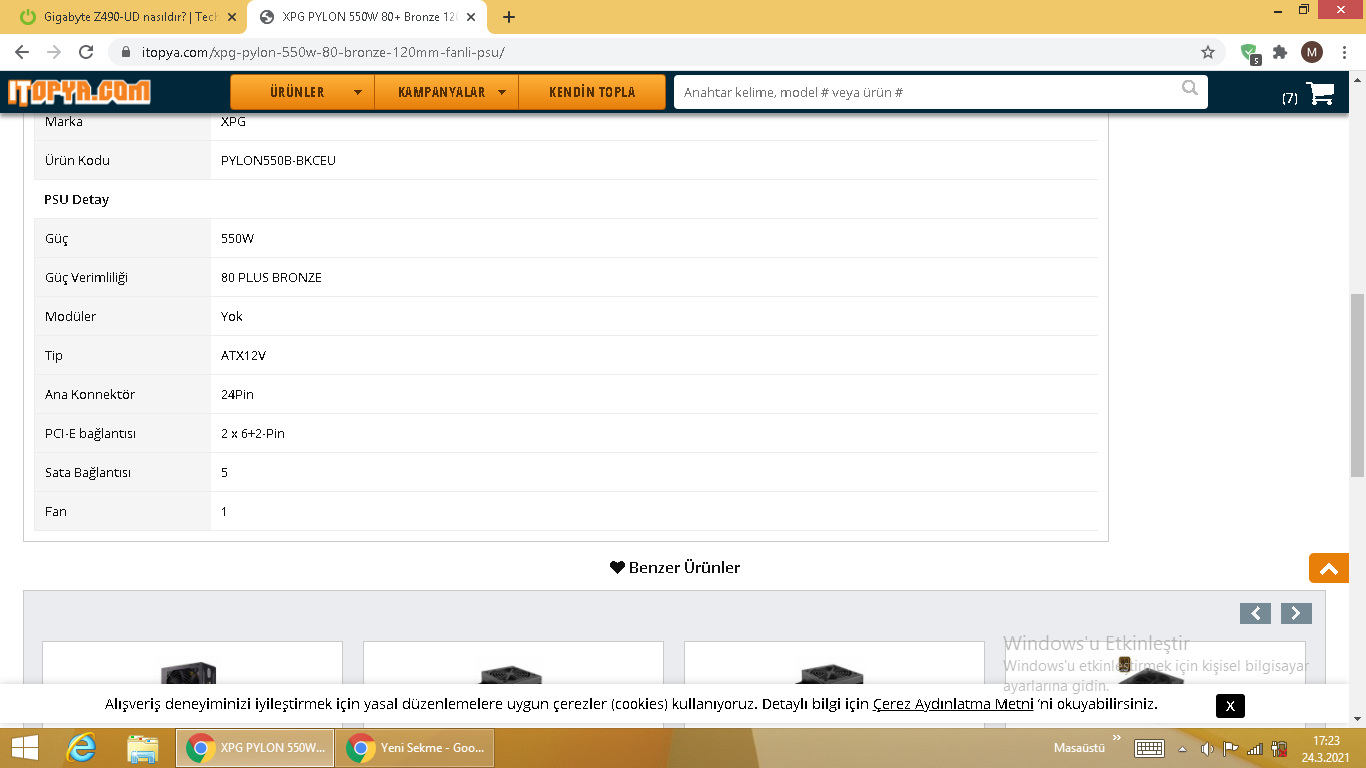The image size is (1366, 768).
Task: Open the Çerez Aydınlatma Metni link
Action: point(953,704)
